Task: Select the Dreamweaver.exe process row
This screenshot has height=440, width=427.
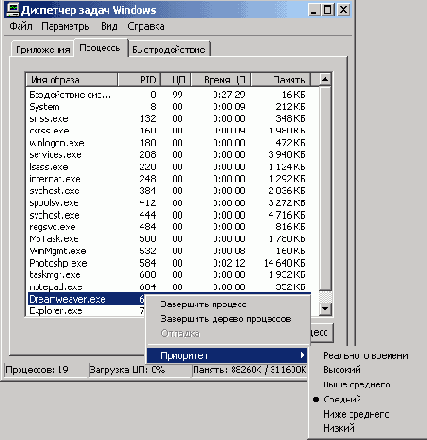Action: click(87, 299)
